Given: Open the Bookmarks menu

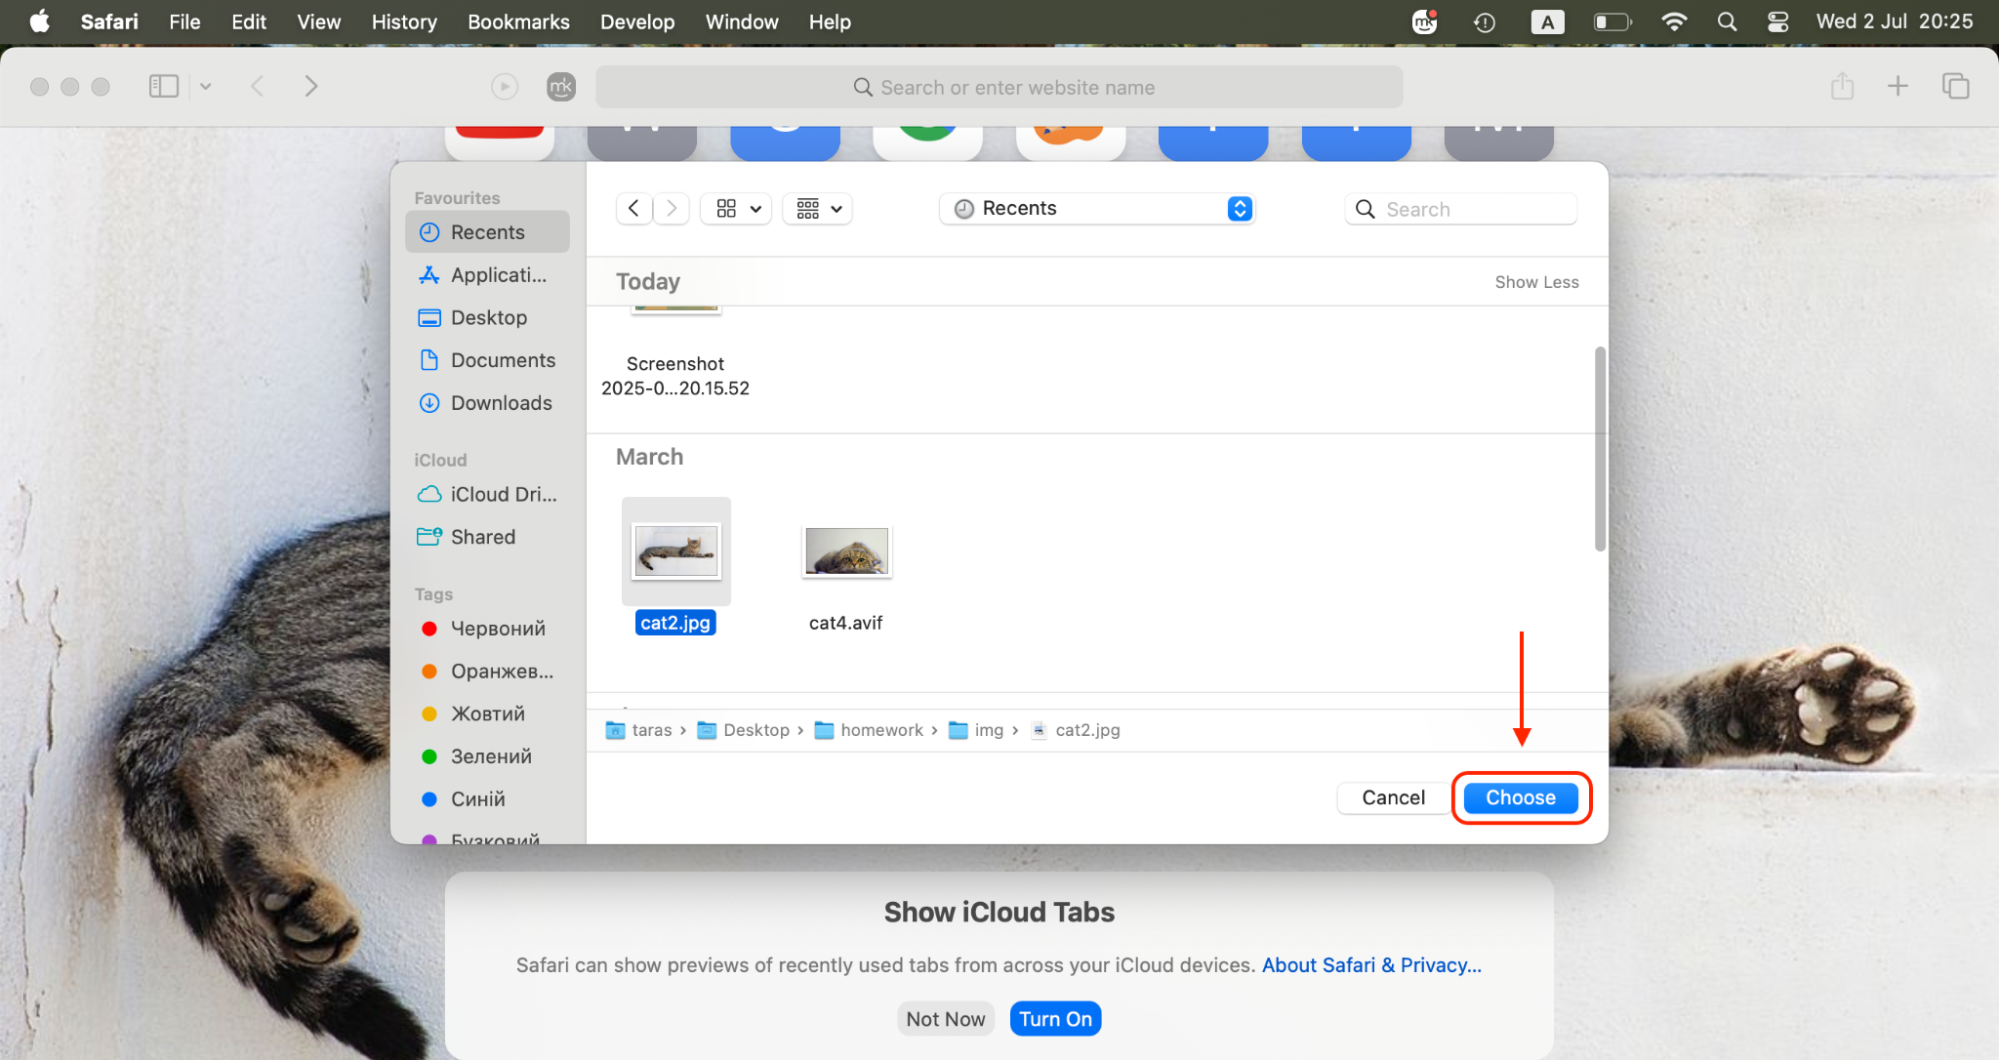Looking at the screenshot, I should point(518,21).
